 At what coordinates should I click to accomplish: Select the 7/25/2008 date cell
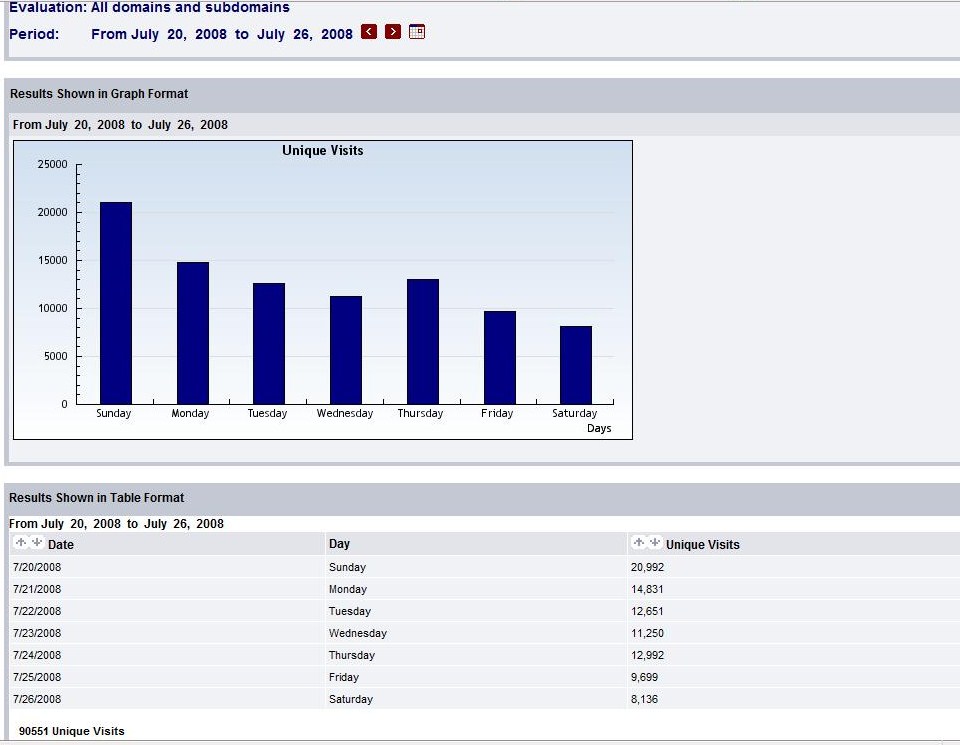click(37, 677)
